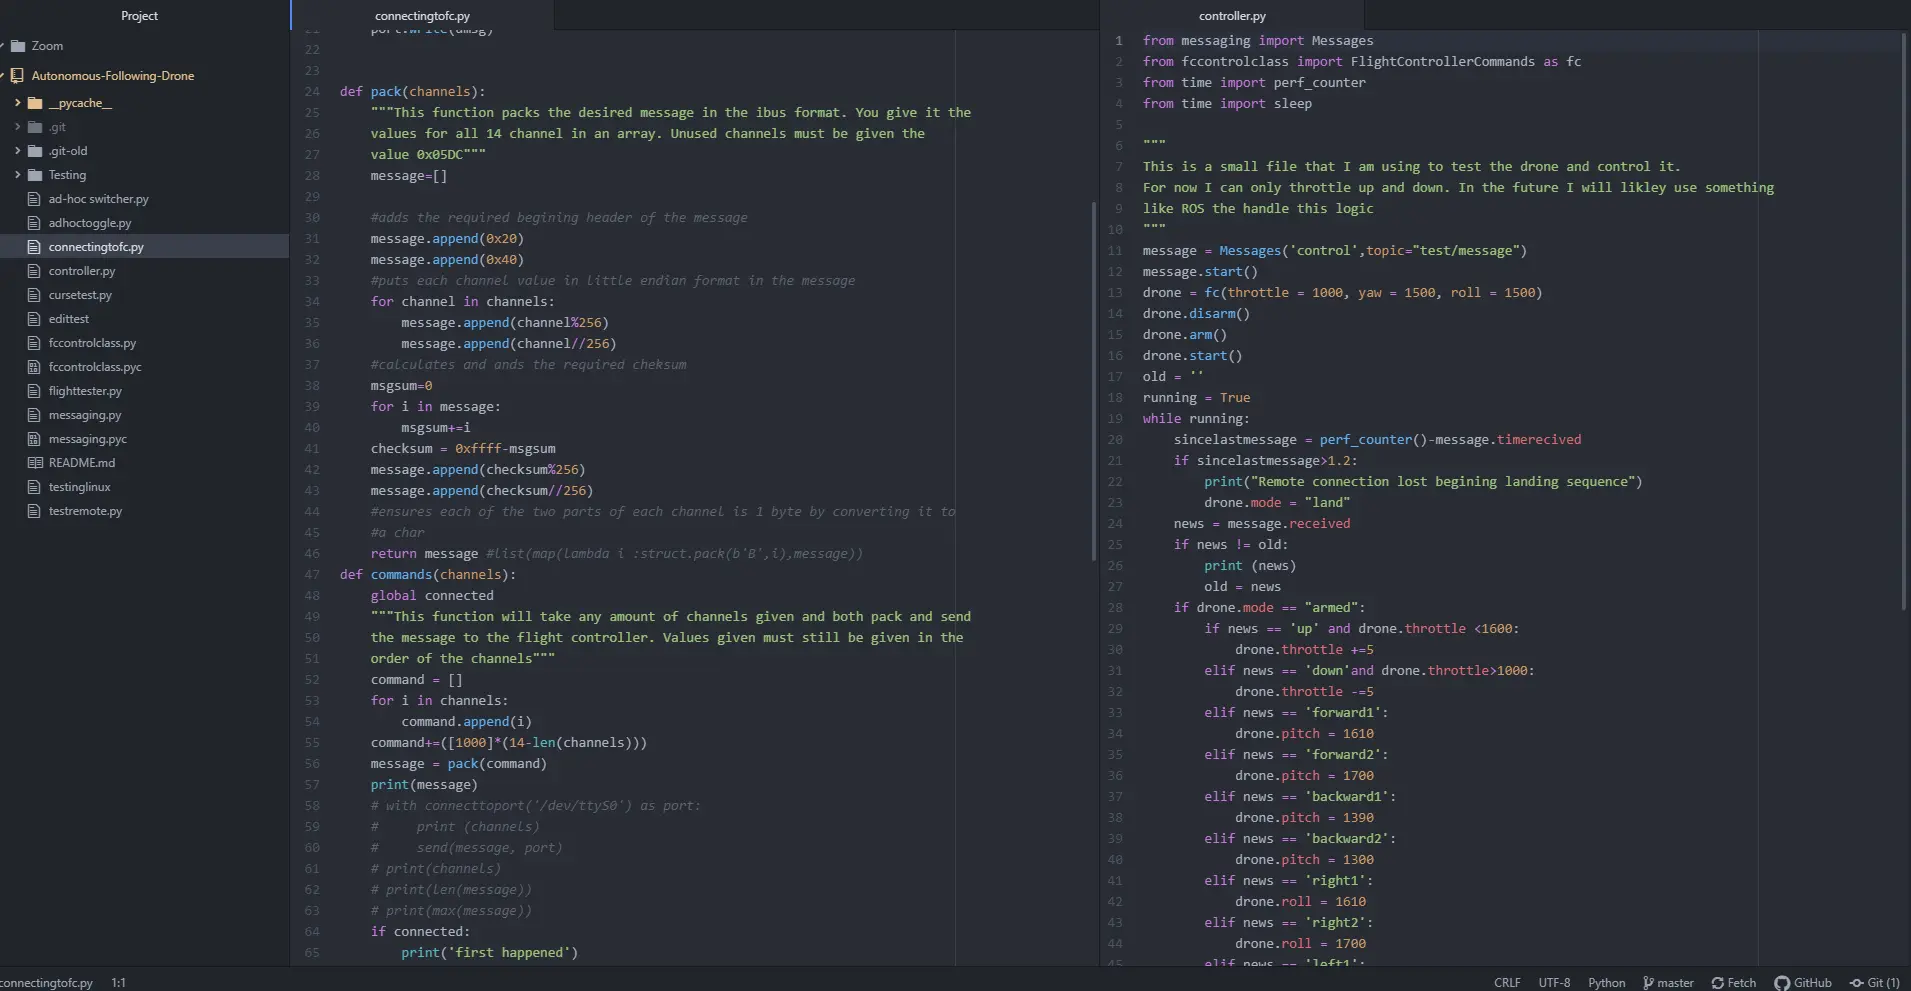Expand the .git folder chevron
The image size is (1911, 991).
(x=17, y=127)
